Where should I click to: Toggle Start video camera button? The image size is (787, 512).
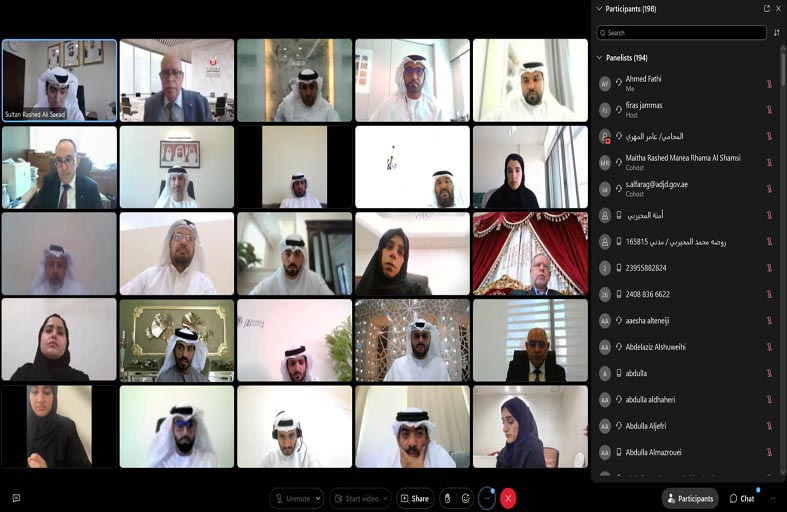tap(354, 498)
